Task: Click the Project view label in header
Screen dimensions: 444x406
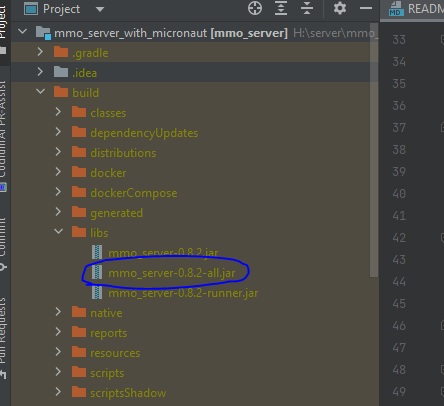Action: (61, 9)
